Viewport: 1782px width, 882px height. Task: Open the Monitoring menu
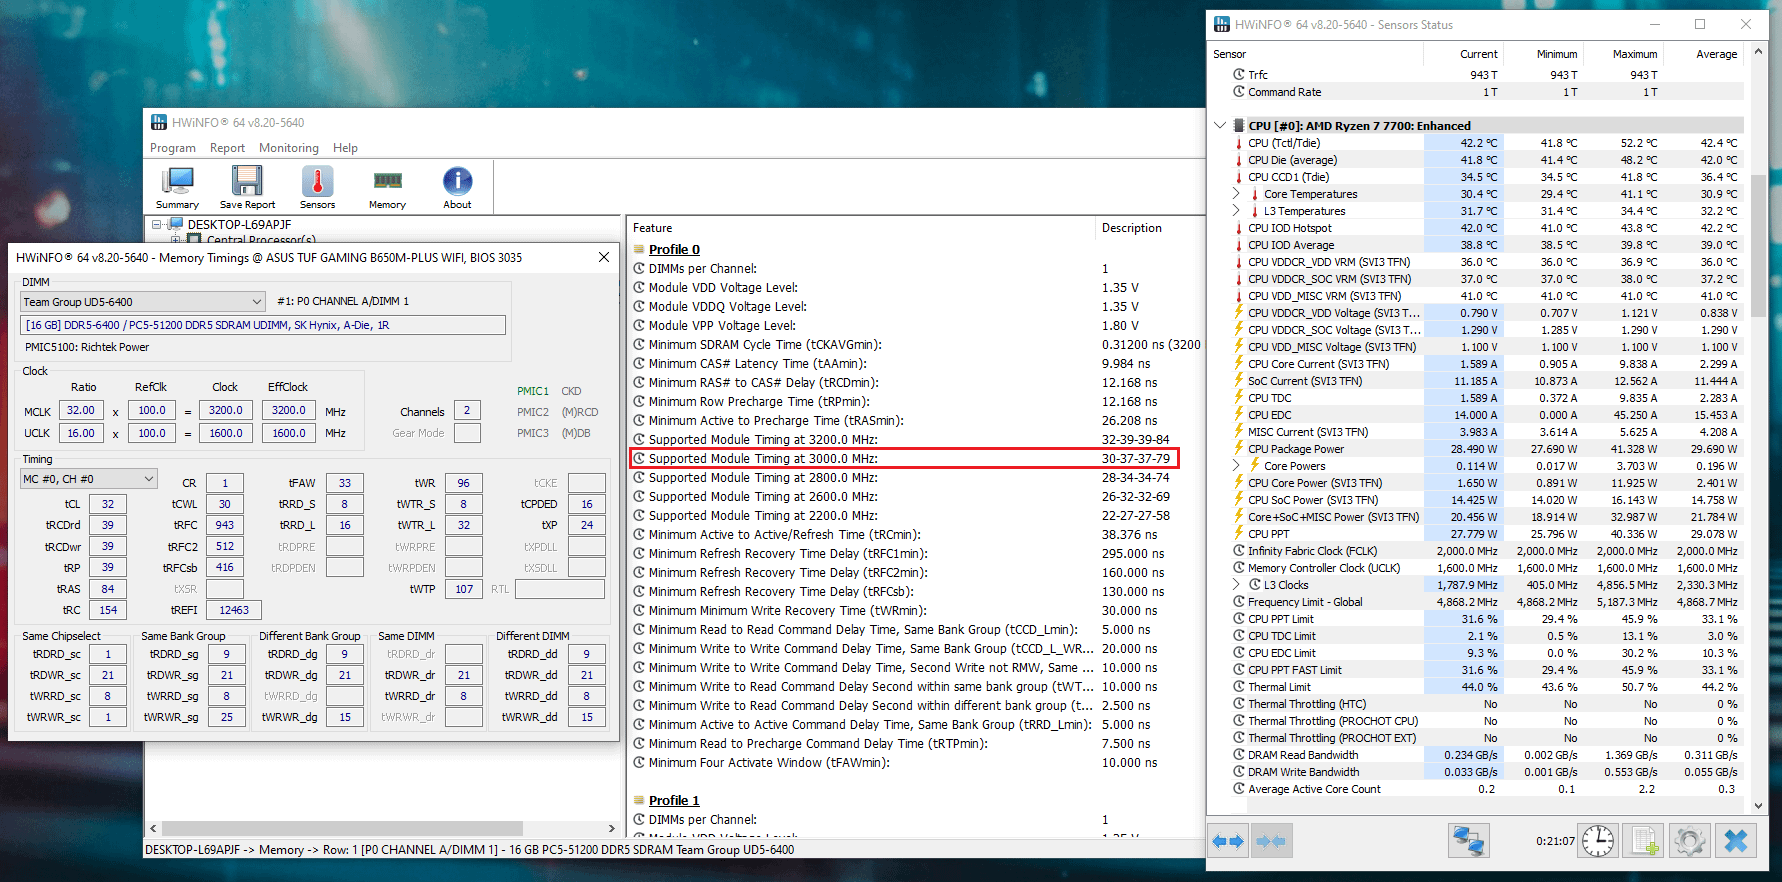coord(289,148)
